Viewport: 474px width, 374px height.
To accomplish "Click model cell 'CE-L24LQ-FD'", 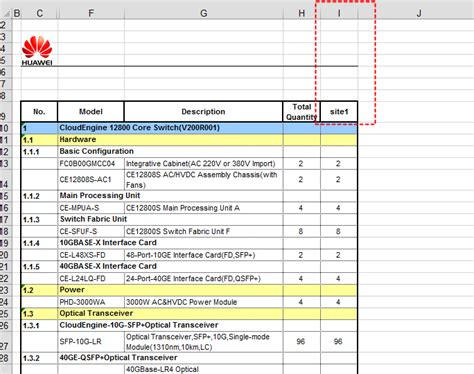I will pos(91,279).
